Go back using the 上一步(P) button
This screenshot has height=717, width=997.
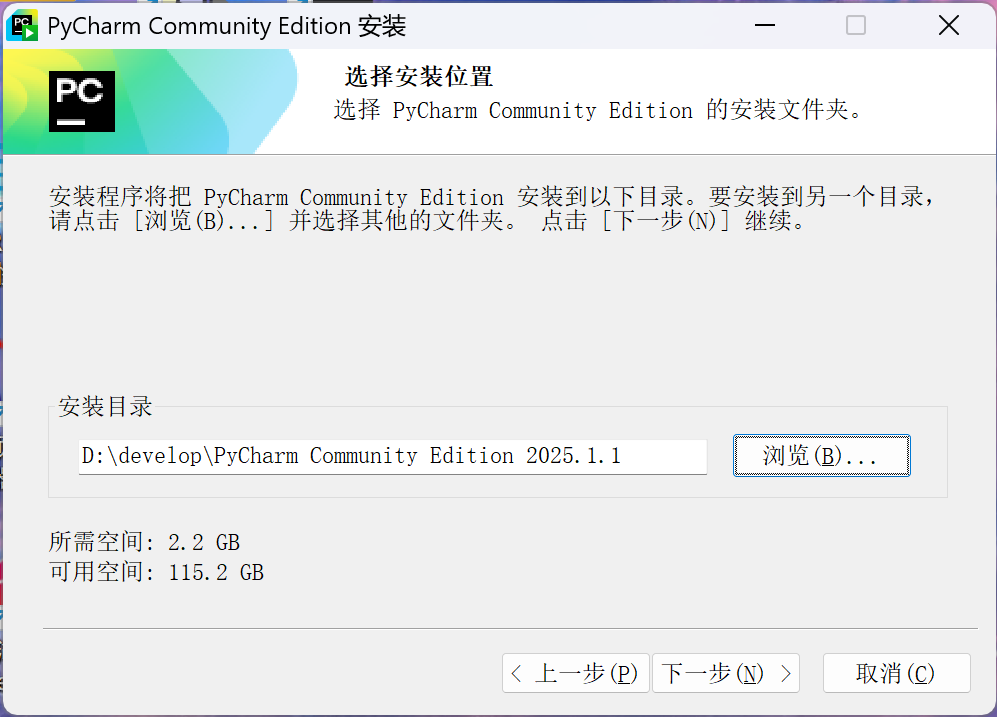point(576,673)
